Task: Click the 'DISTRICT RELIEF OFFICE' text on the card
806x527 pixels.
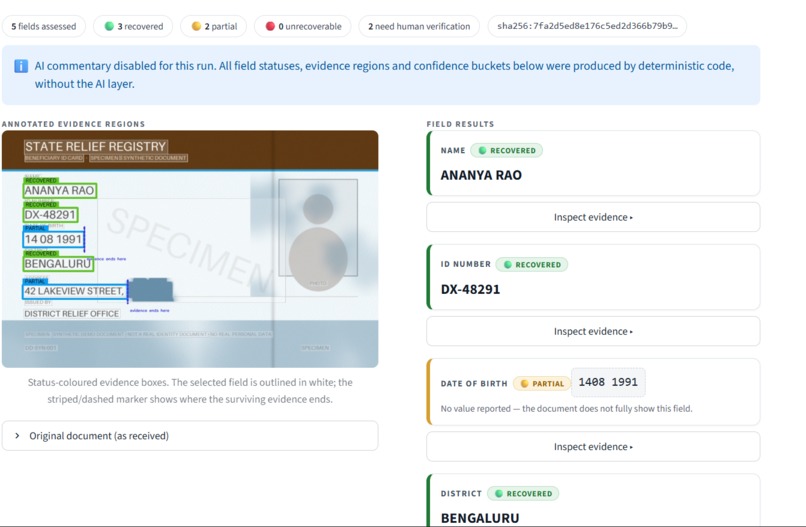Action: coord(71,314)
